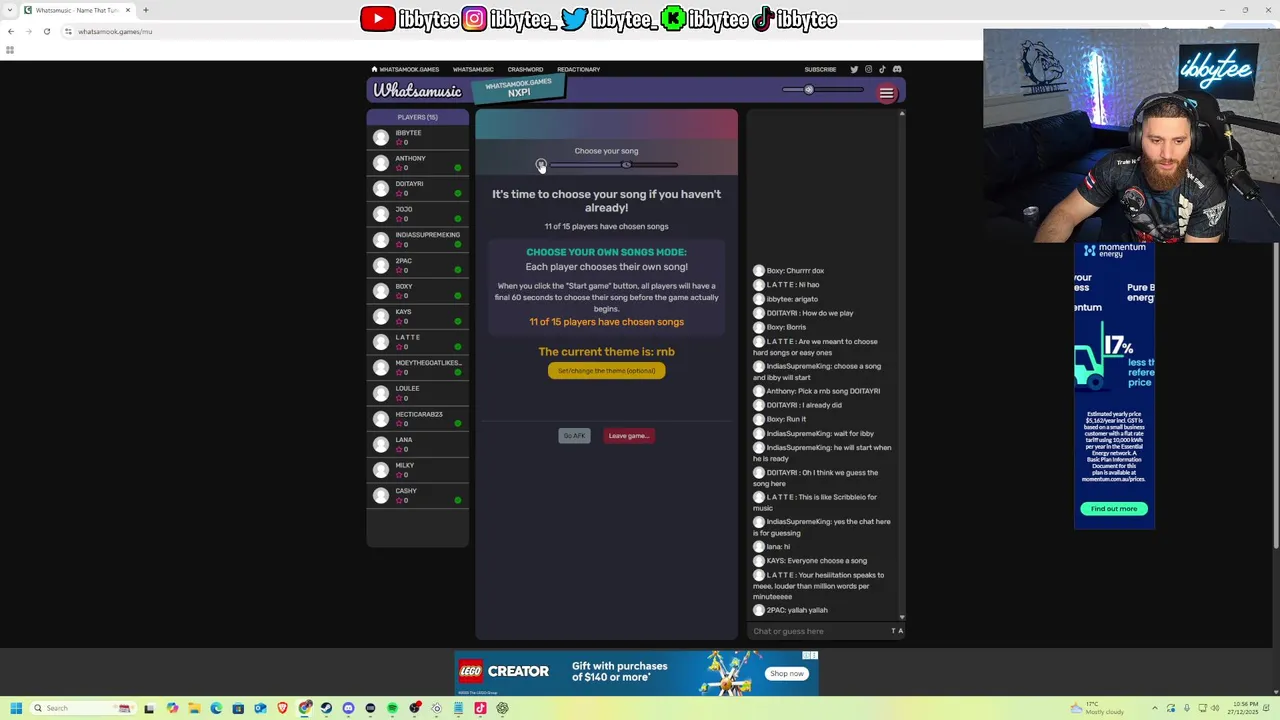Open the hamburger menu in Whatsamusic header
The width and height of the screenshot is (1280, 720).
coord(886,93)
